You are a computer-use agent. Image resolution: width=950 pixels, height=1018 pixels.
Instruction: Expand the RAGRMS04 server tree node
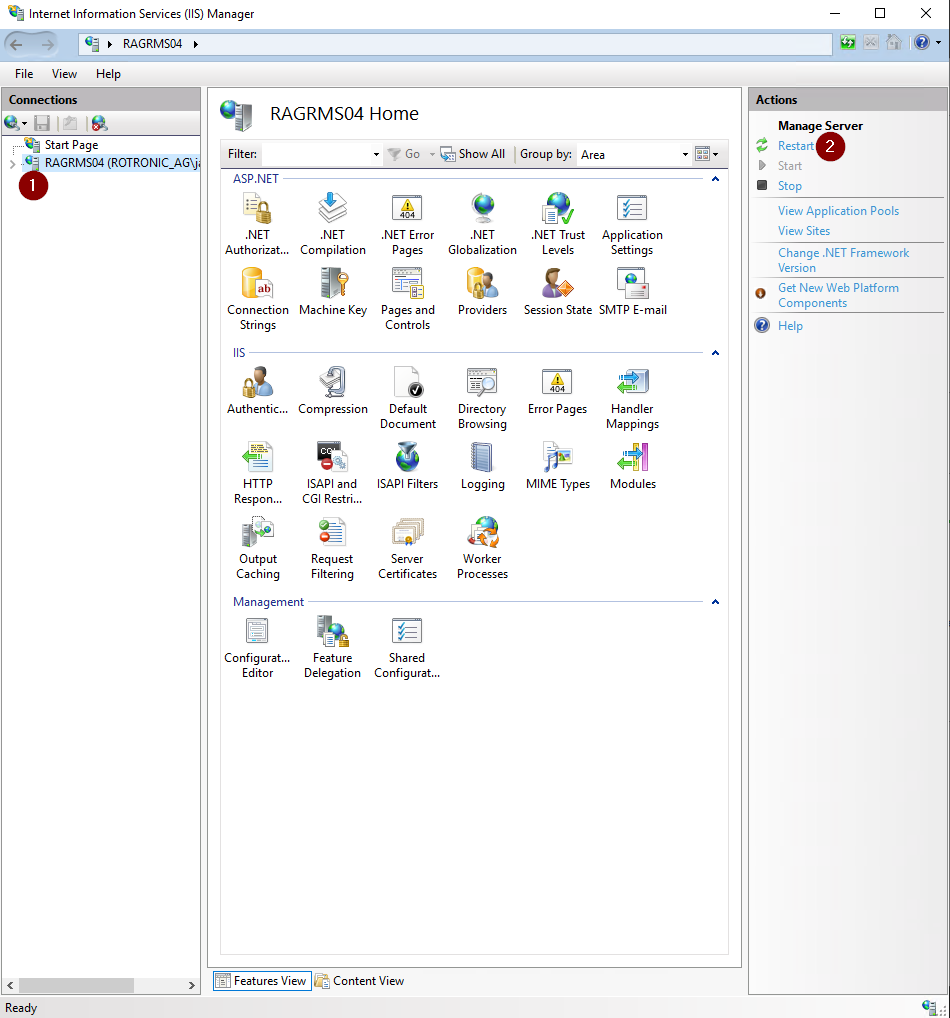[x=12, y=164]
